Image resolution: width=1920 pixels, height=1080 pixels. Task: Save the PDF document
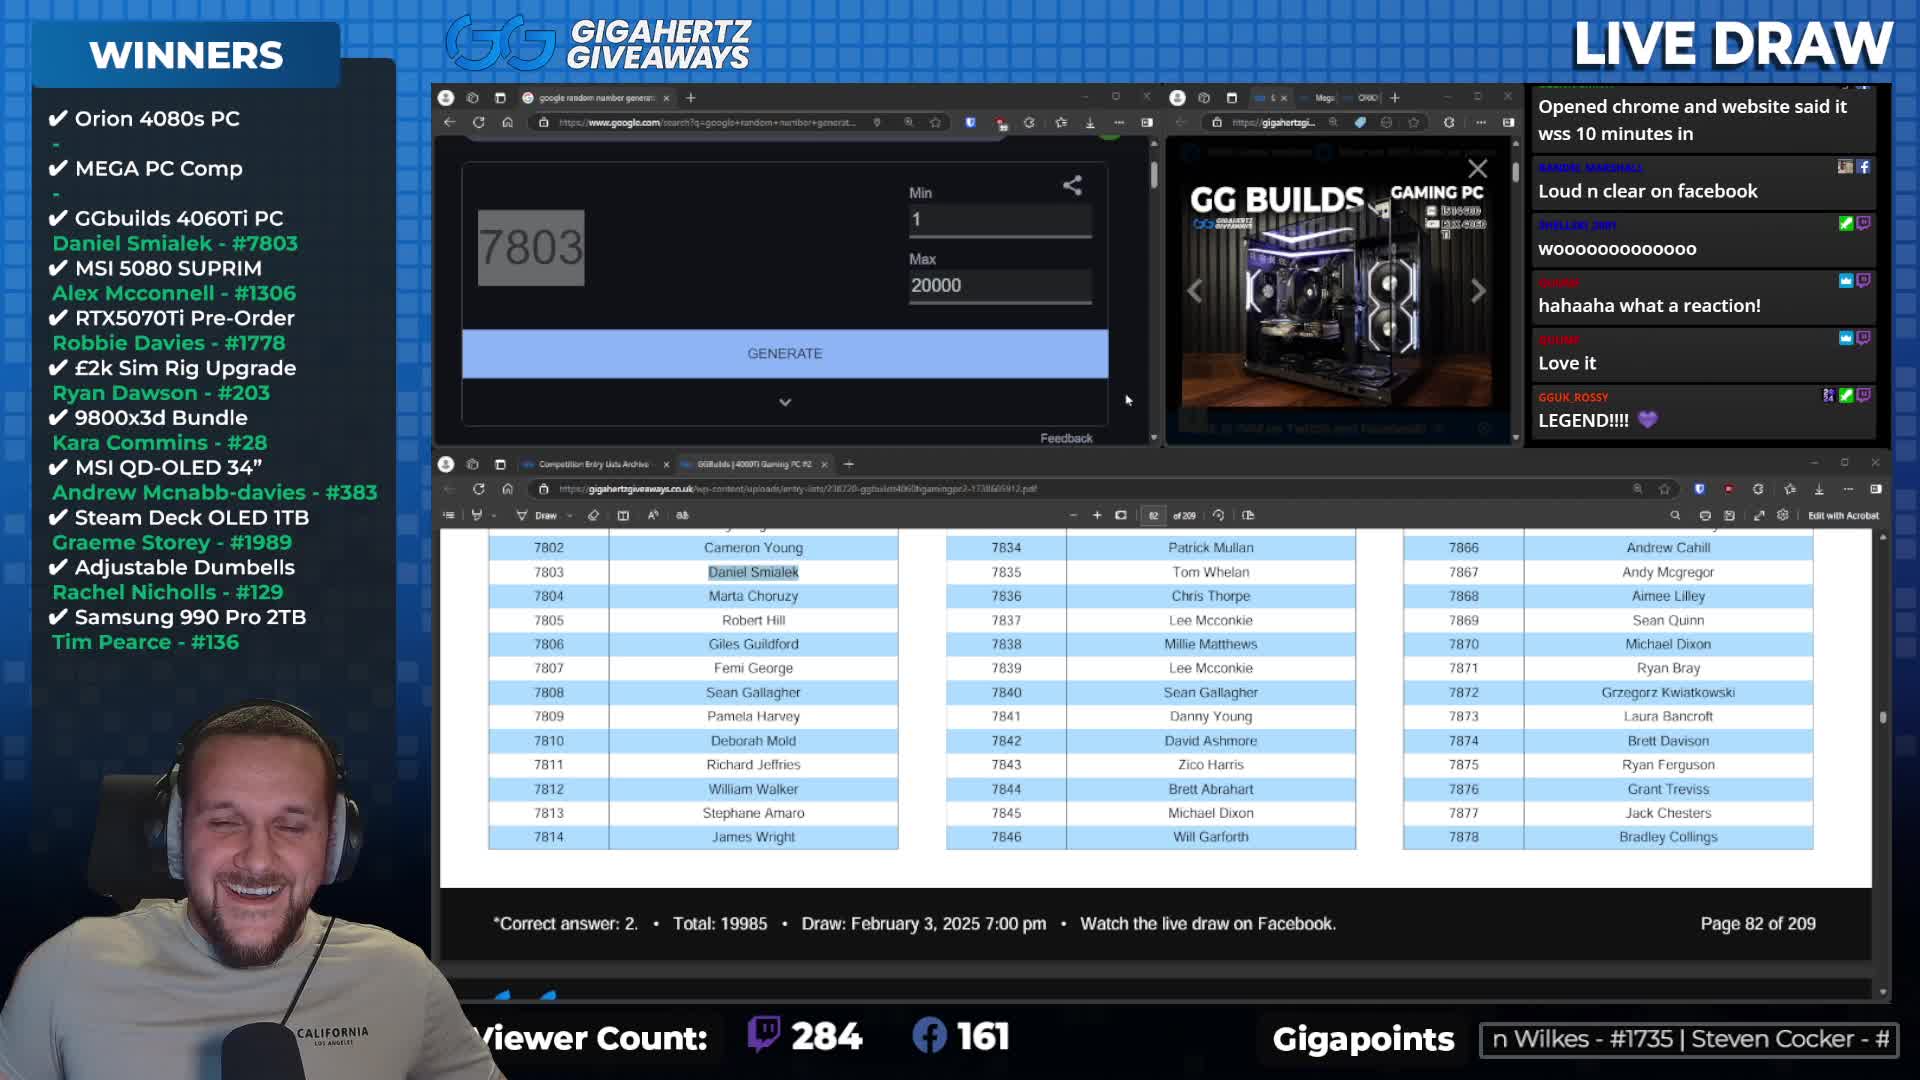(1729, 515)
